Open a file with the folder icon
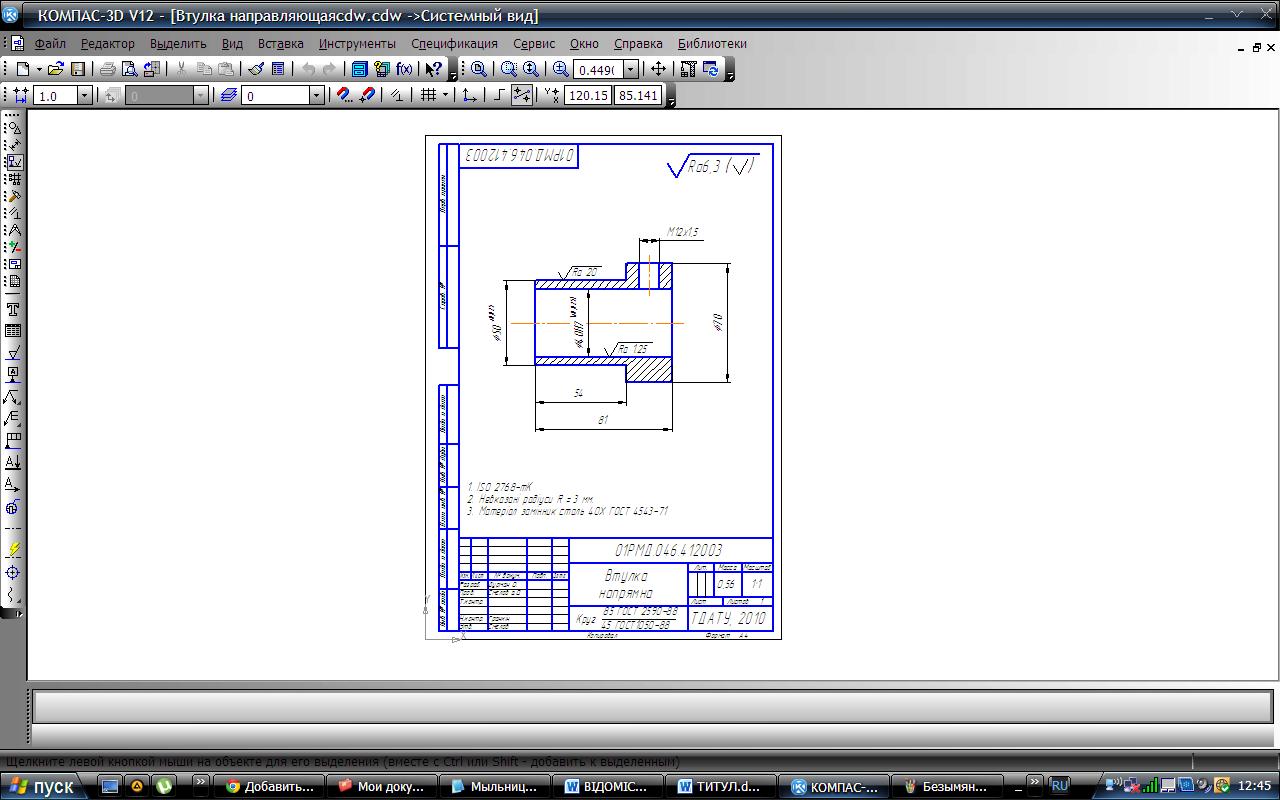1280x800 pixels. (x=56, y=69)
